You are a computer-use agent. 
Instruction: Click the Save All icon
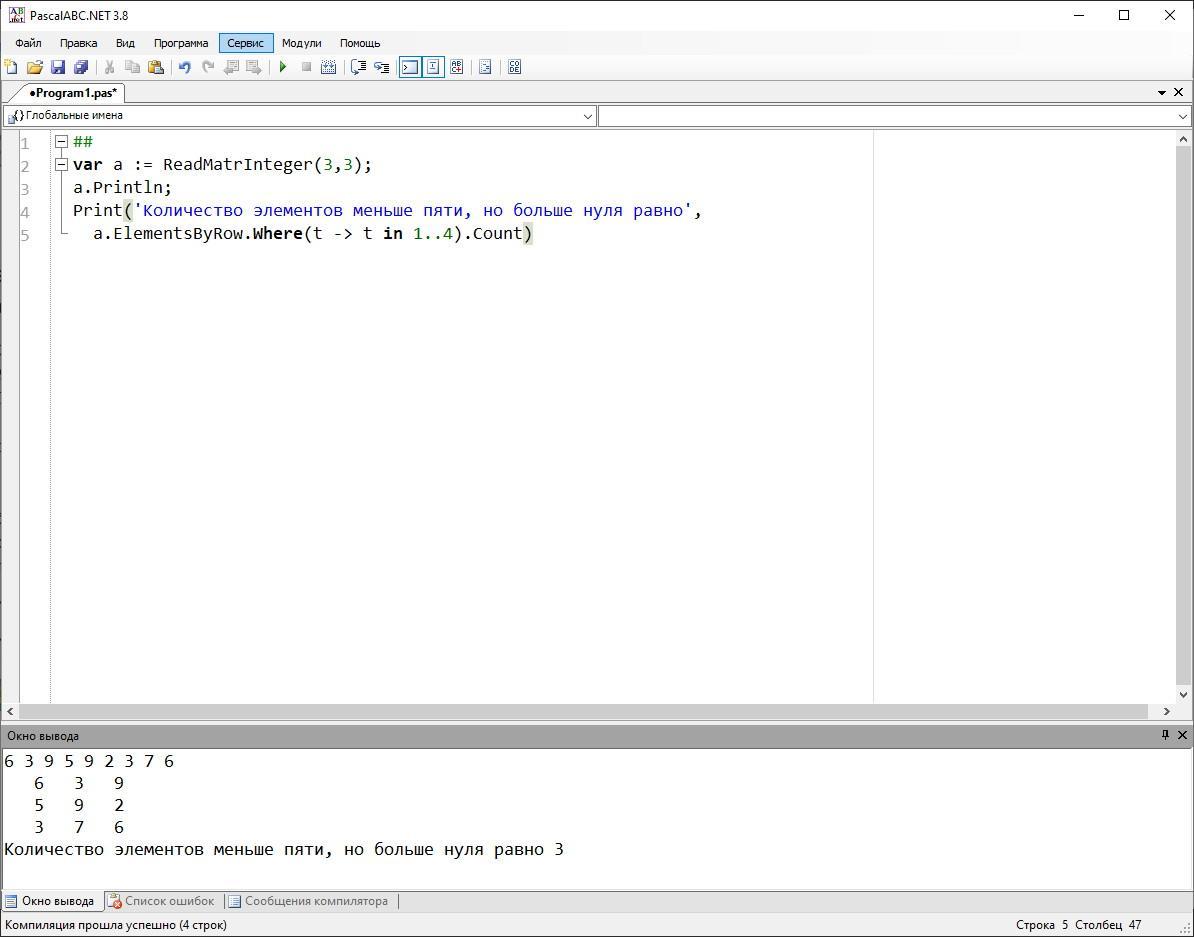[x=81, y=67]
